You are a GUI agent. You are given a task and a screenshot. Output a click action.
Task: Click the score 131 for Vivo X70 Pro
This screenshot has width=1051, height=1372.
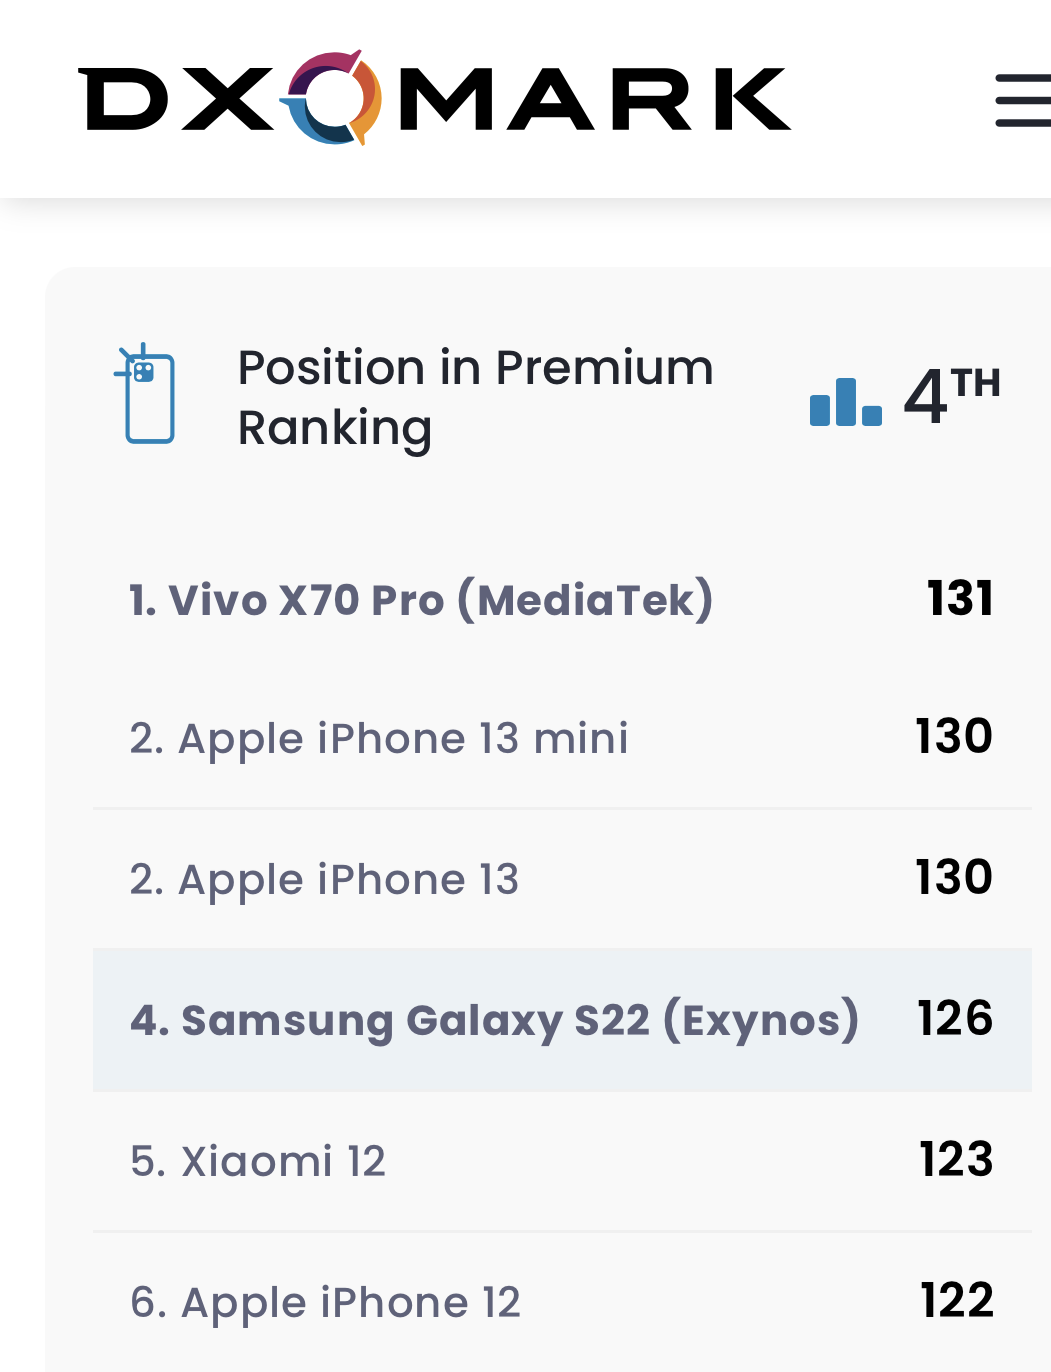pos(959,599)
